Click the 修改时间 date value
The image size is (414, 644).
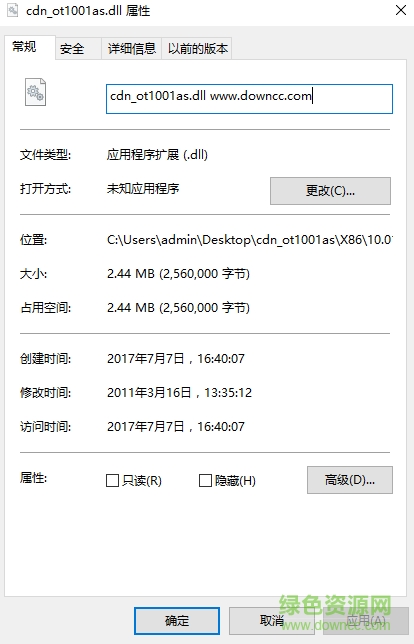click(179, 393)
